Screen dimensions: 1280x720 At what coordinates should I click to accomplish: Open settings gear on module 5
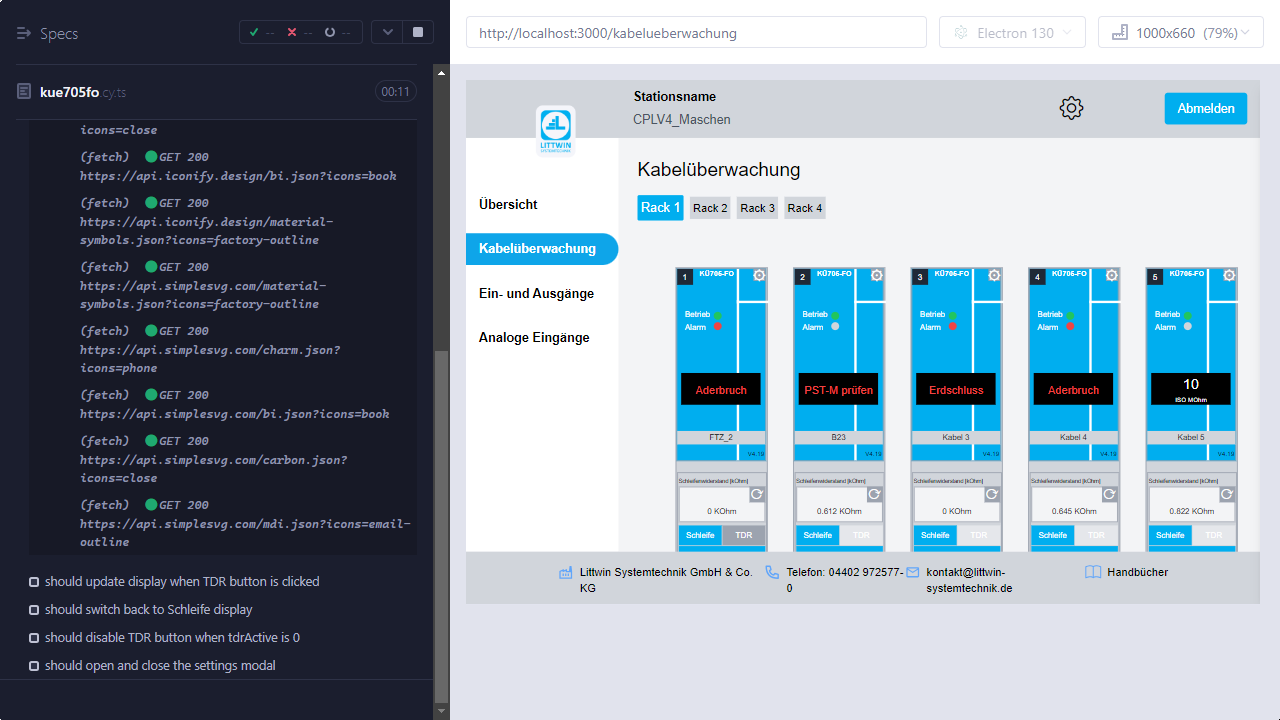point(1229,276)
